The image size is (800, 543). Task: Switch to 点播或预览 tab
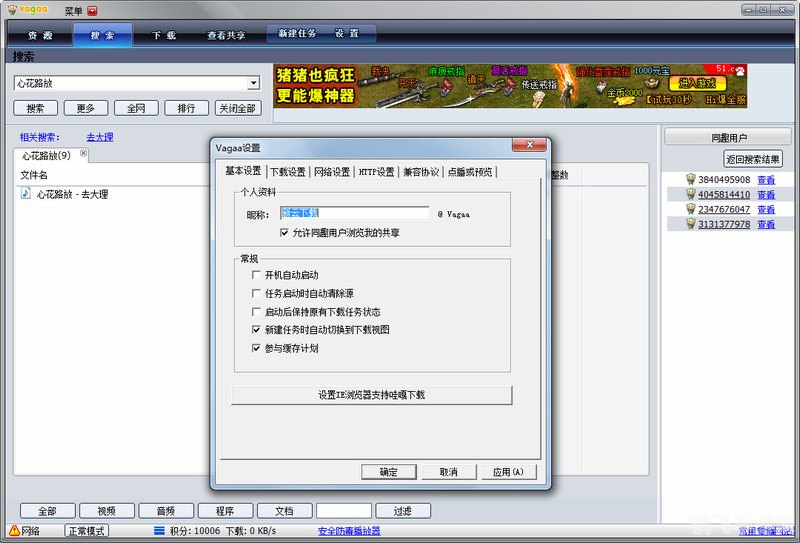(470, 172)
